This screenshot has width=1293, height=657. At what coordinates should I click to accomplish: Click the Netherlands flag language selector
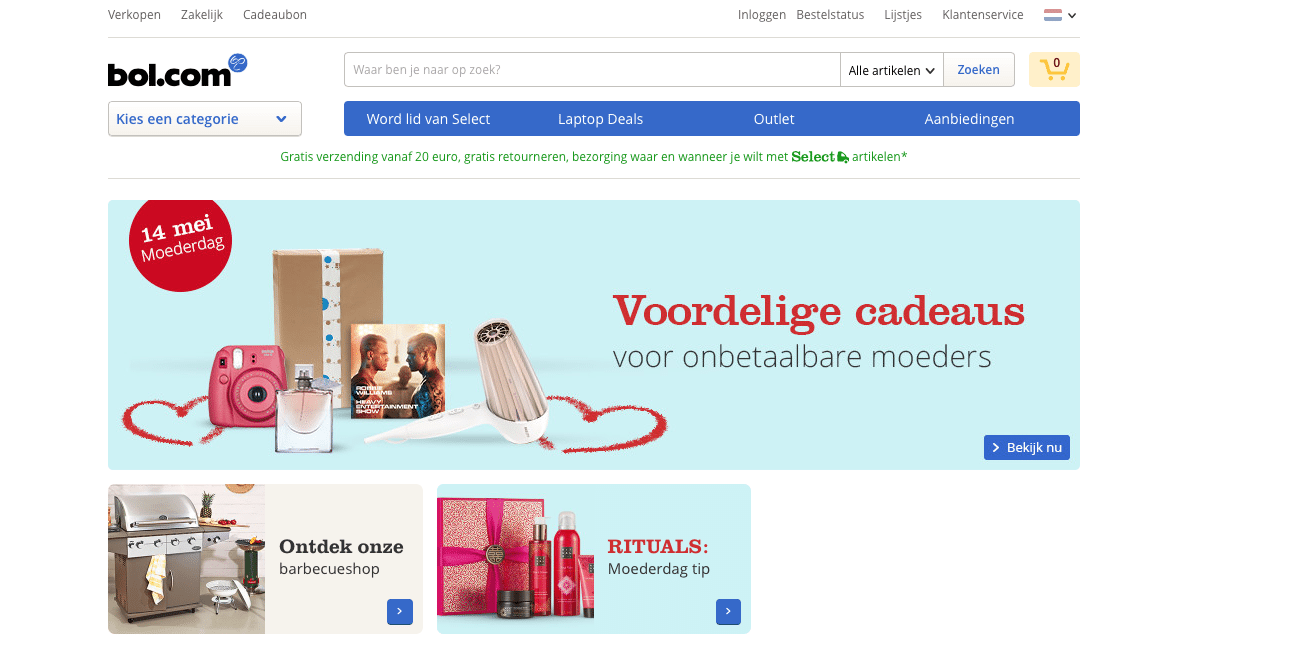pyautogui.click(x=1053, y=15)
